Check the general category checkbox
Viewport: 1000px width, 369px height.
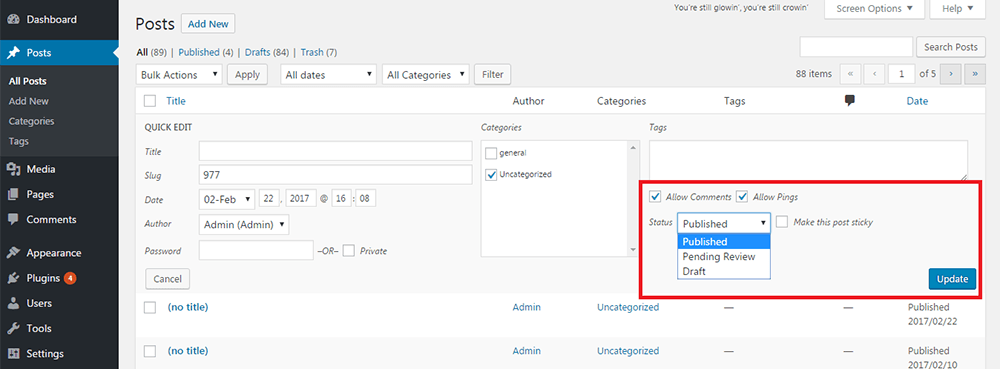(x=491, y=153)
